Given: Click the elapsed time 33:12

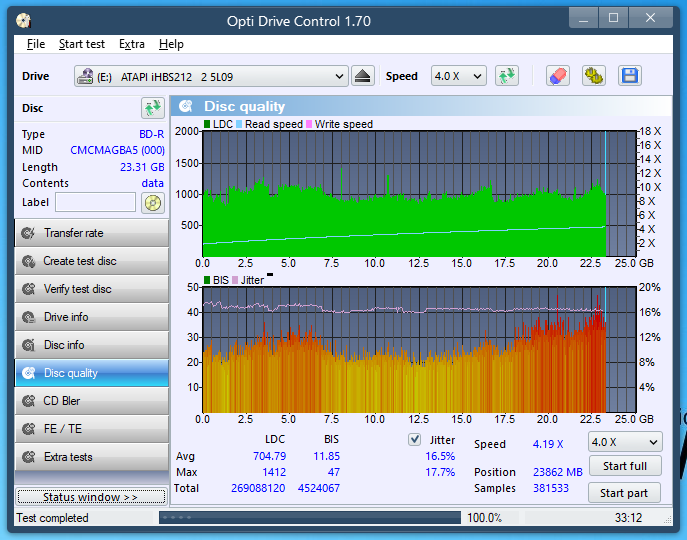Looking at the screenshot, I should pyautogui.click(x=628, y=518).
